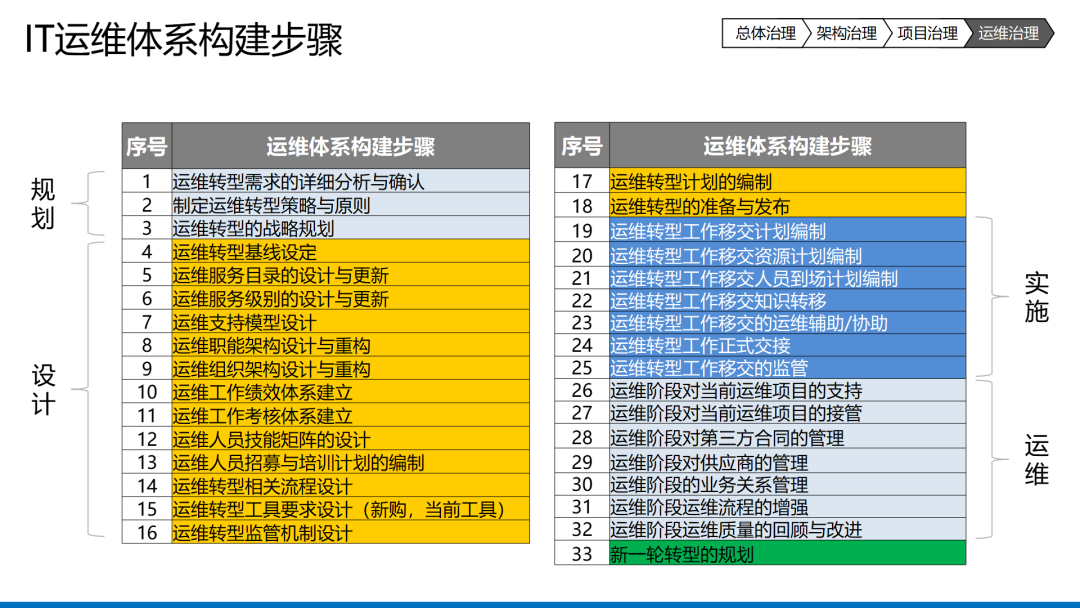The height and width of the screenshot is (608, 1080).
Task: Select row 24 运维转型工作正式交接
Action: tap(760, 345)
